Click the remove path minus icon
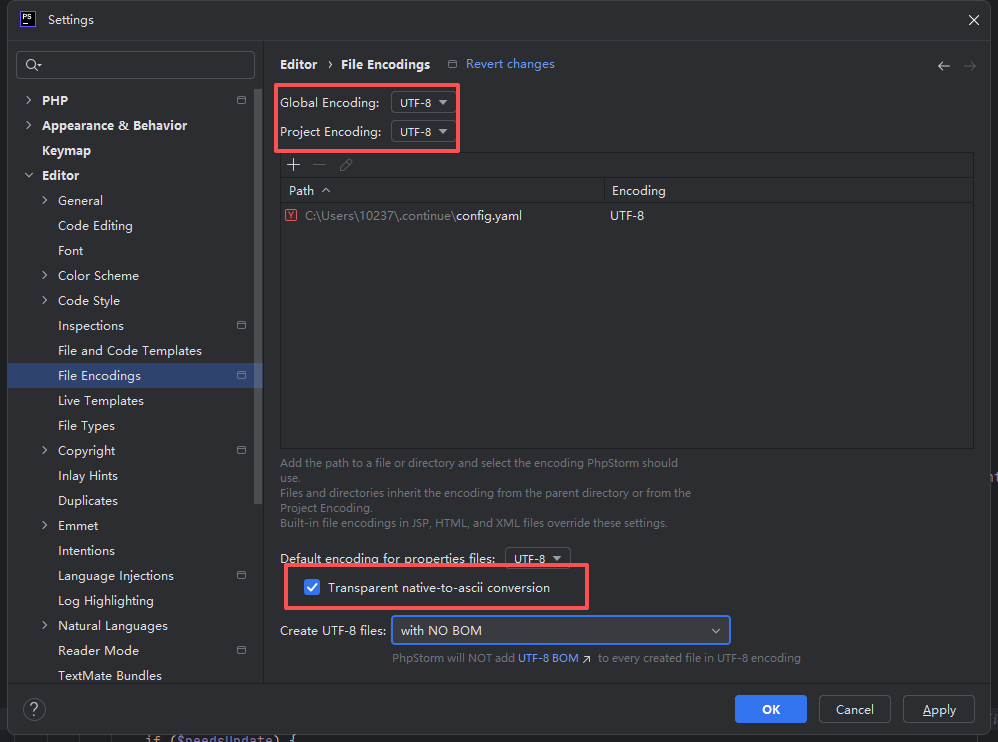 click(x=320, y=165)
